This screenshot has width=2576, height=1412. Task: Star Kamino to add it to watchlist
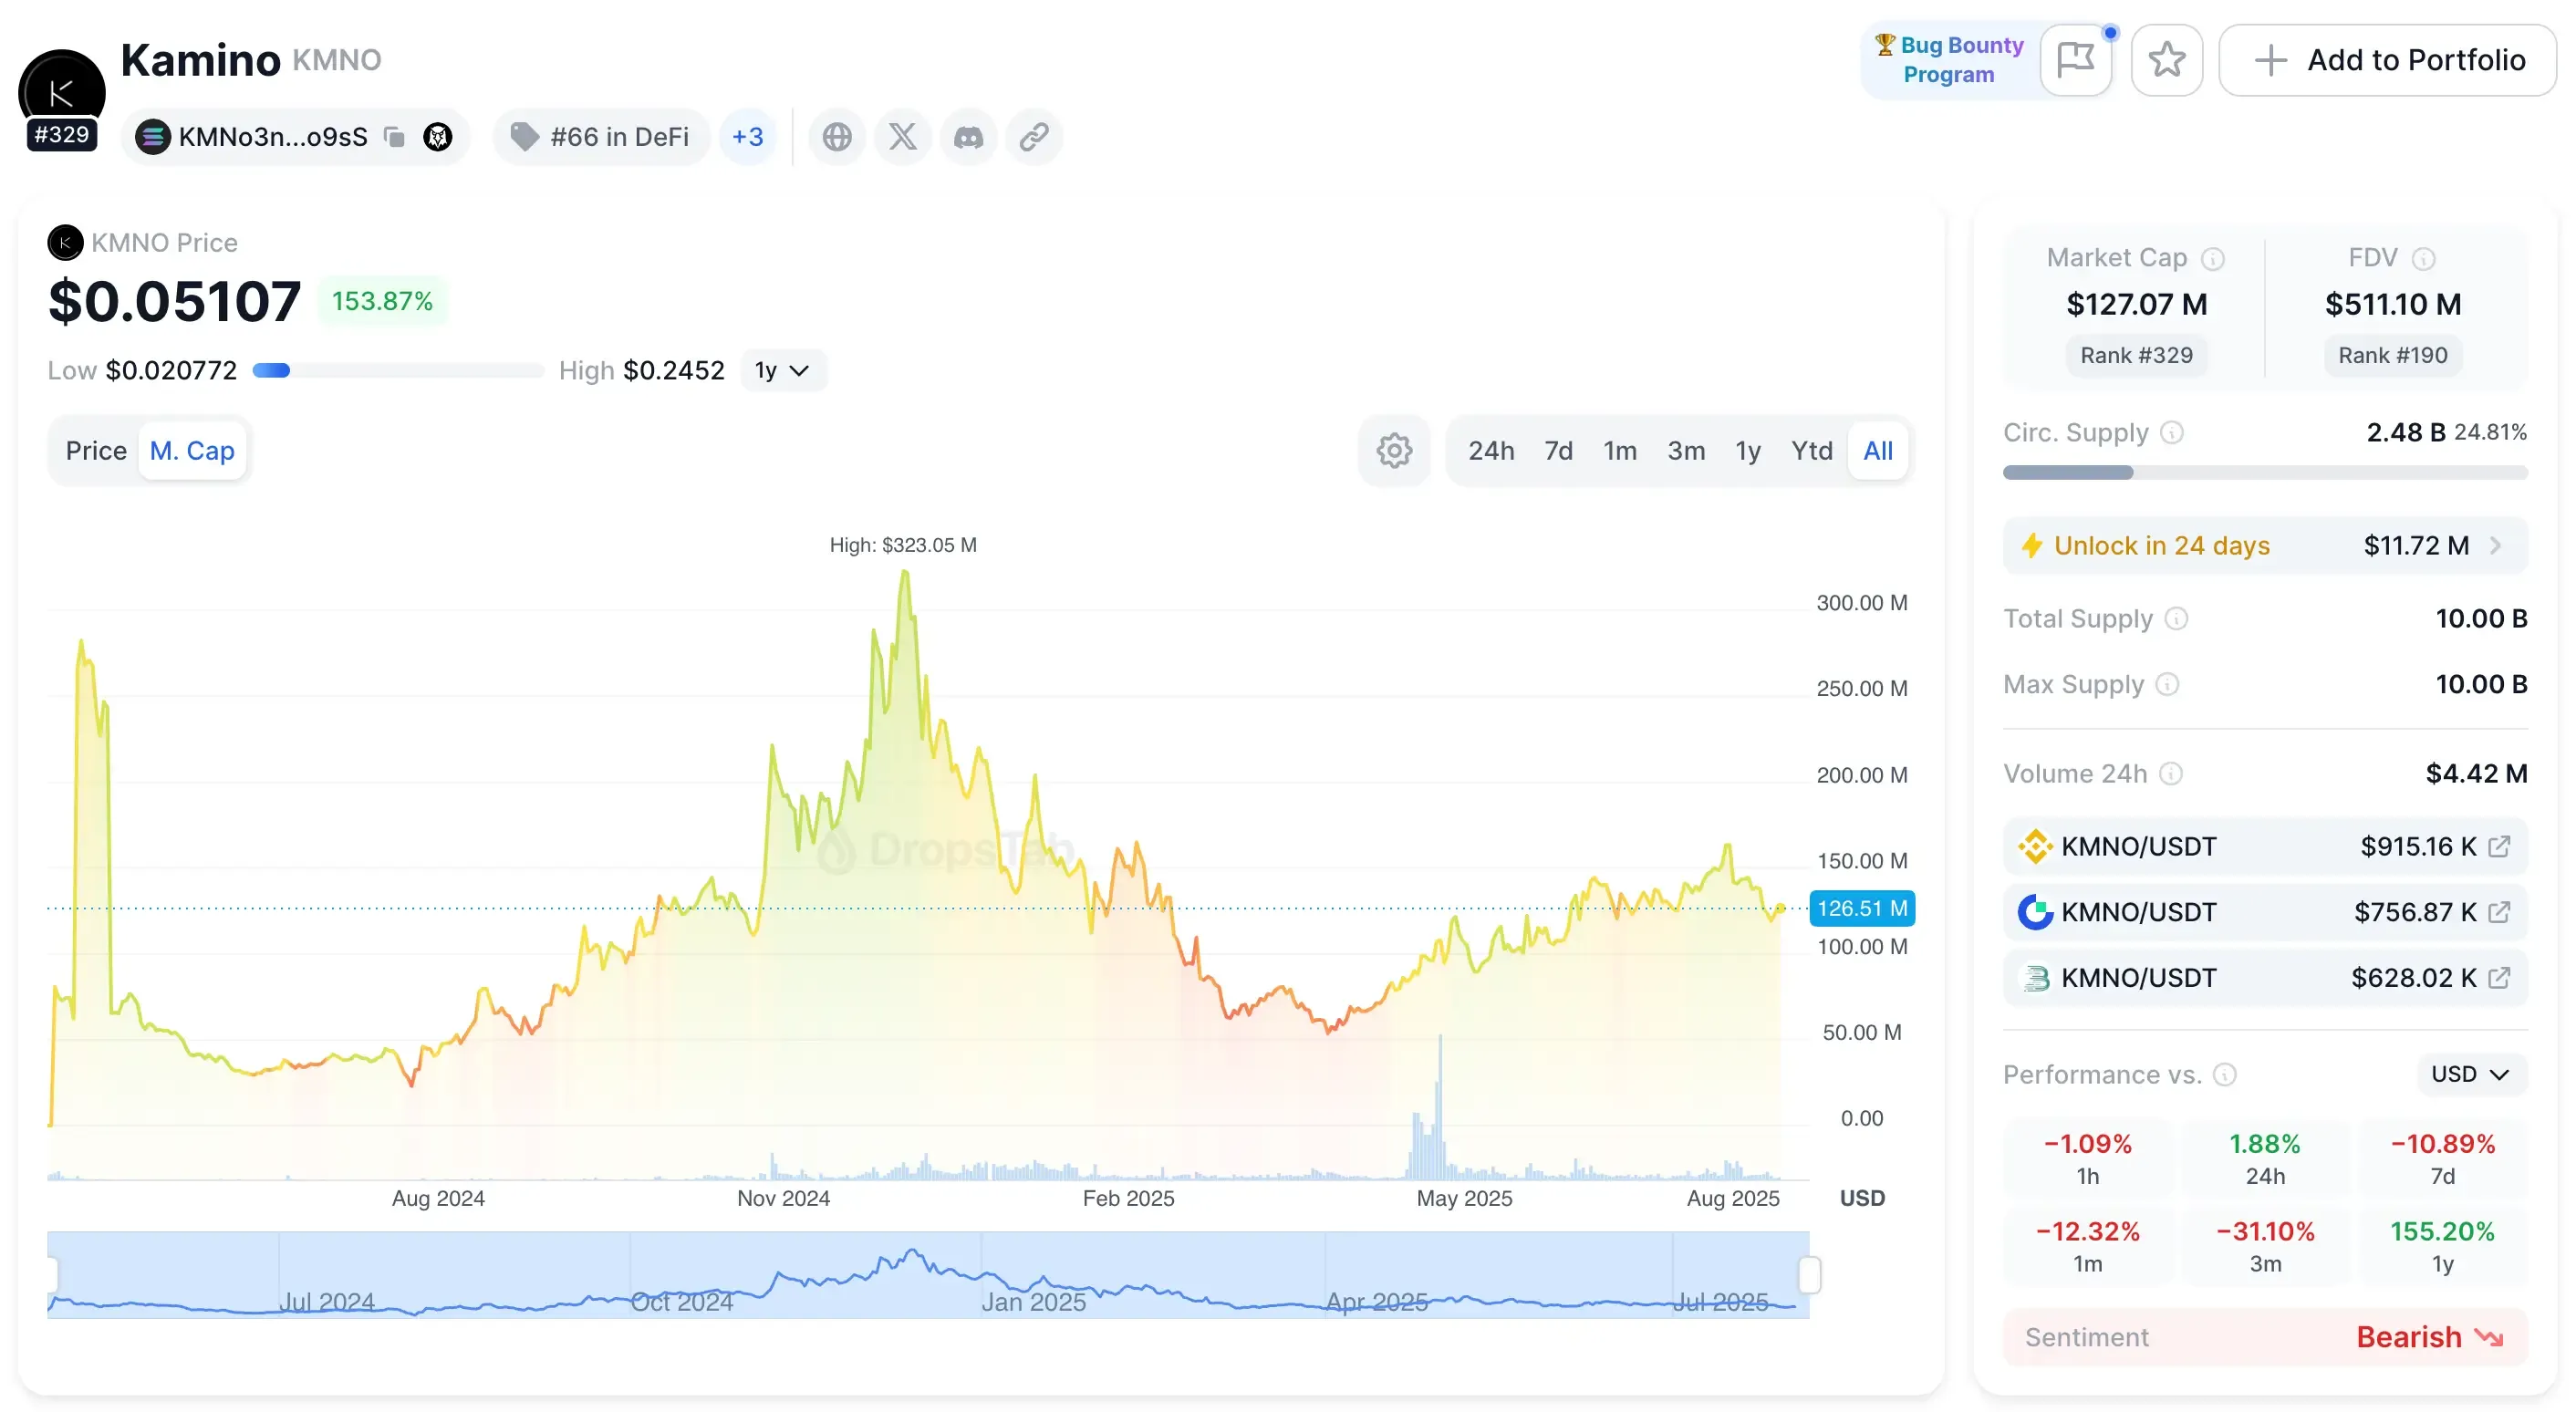pos(2166,60)
